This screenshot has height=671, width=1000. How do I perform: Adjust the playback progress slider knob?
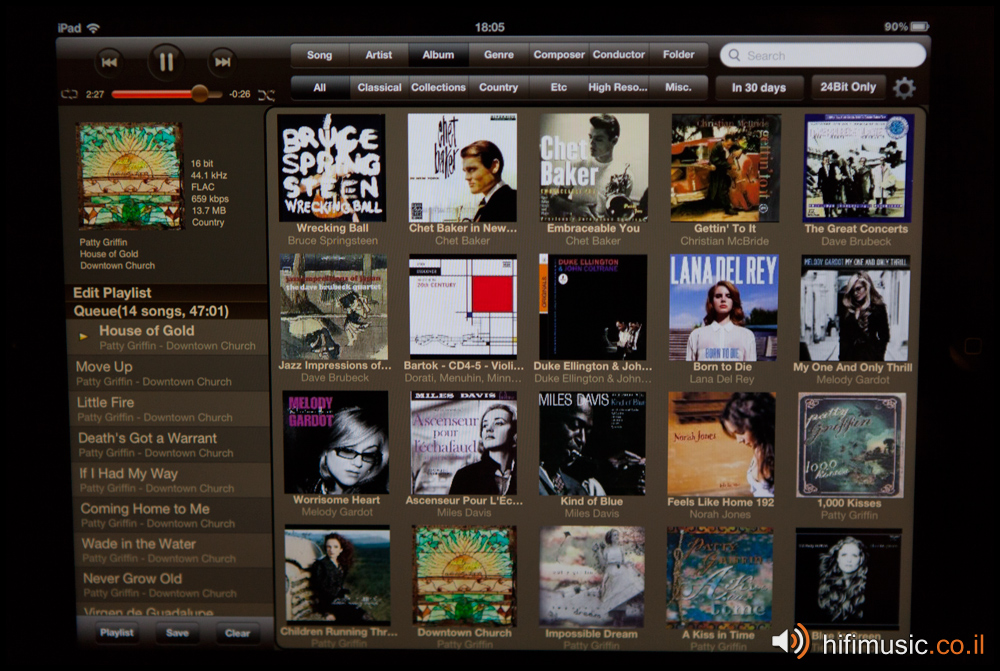(200, 94)
